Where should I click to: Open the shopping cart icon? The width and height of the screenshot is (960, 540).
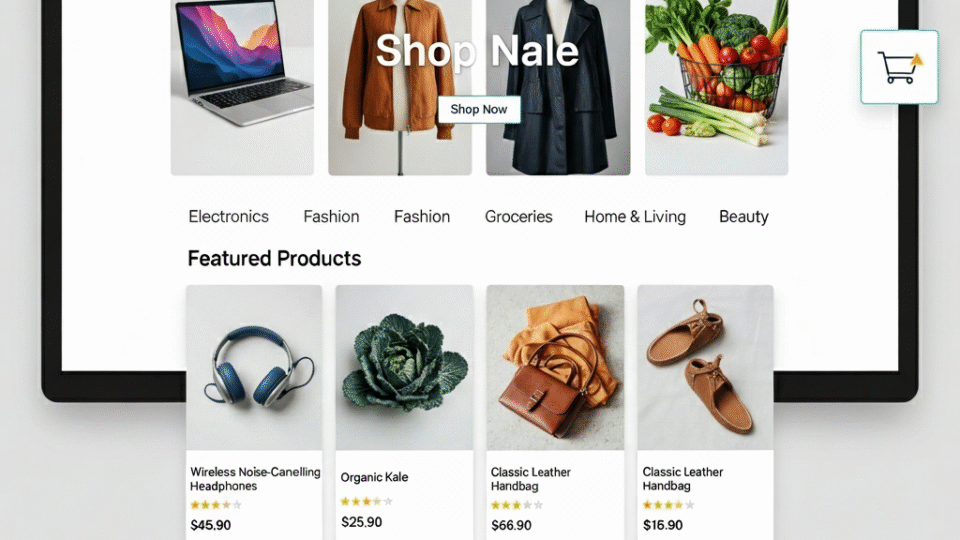899,67
